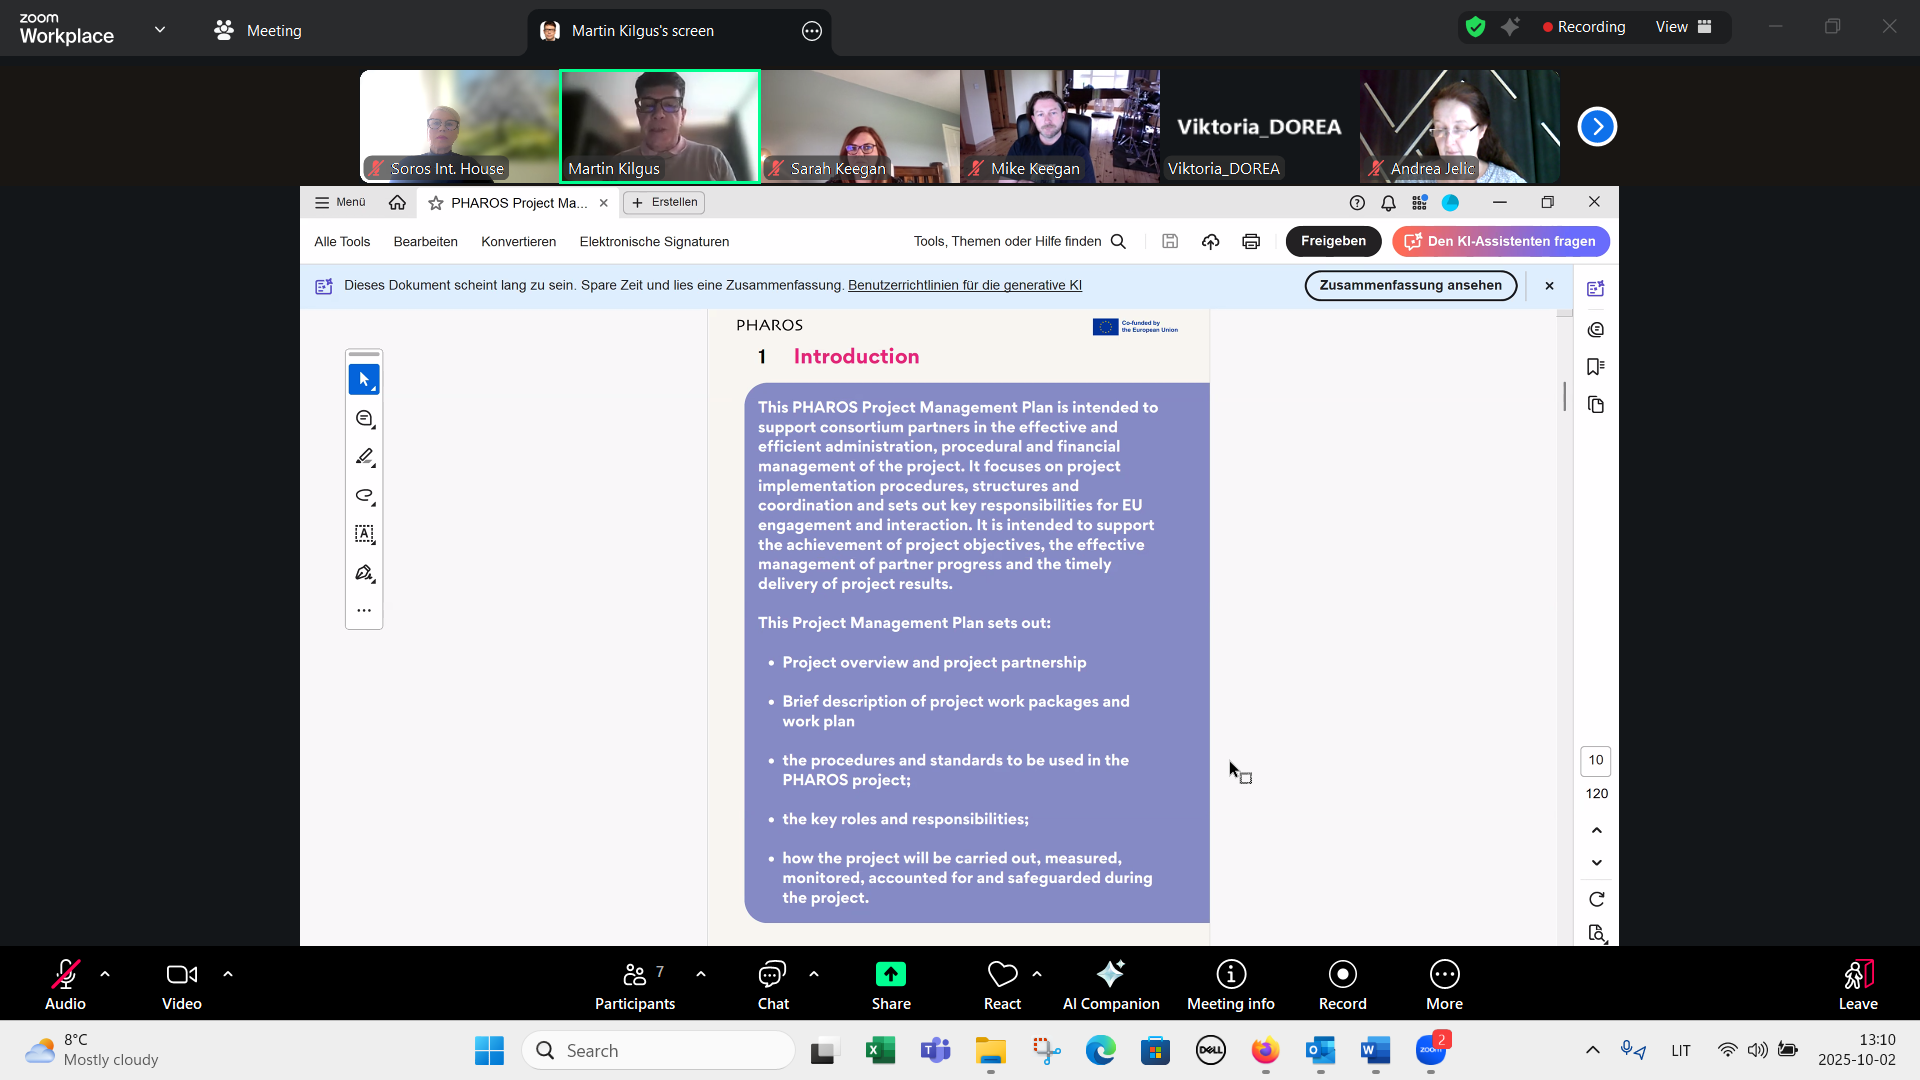Screen dimensions: 1920x1080
Task: Open the More options menu
Action: click(x=1444, y=985)
